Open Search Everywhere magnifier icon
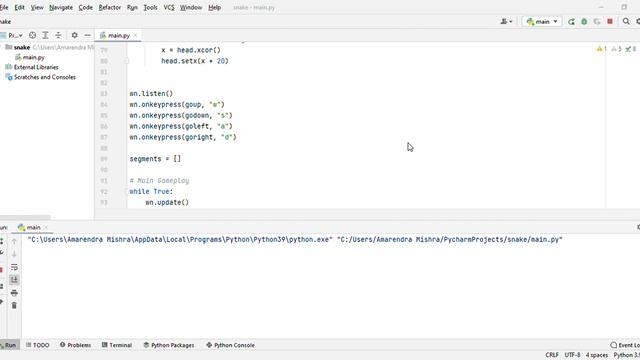The width and height of the screenshot is (640, 360). [626, 21]
